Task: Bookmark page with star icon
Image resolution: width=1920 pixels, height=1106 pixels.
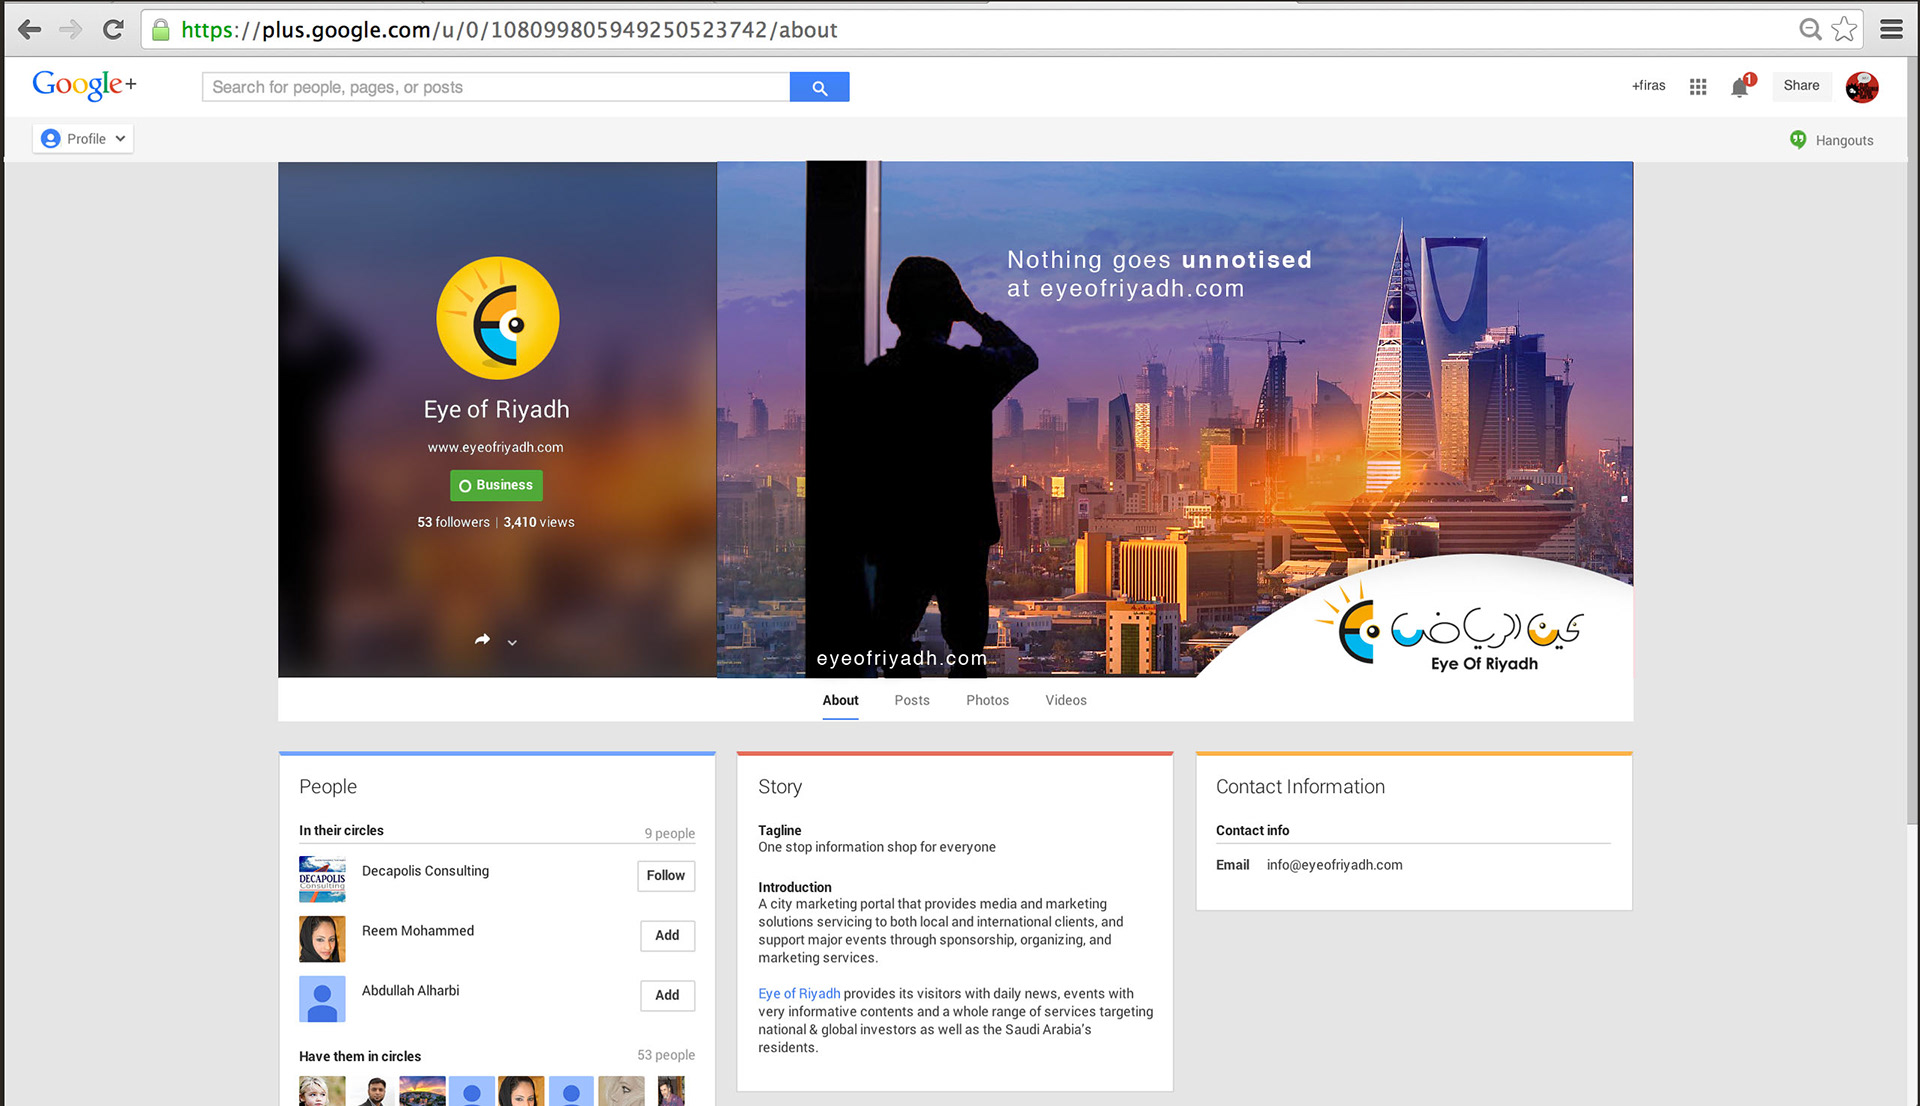Action: coord(1845,30)
